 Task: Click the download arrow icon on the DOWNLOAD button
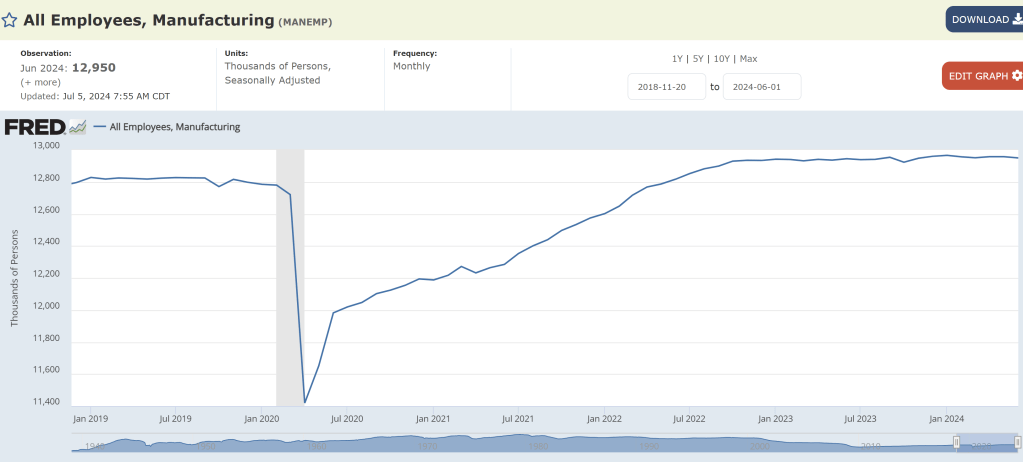click(x=1017, y=19)
